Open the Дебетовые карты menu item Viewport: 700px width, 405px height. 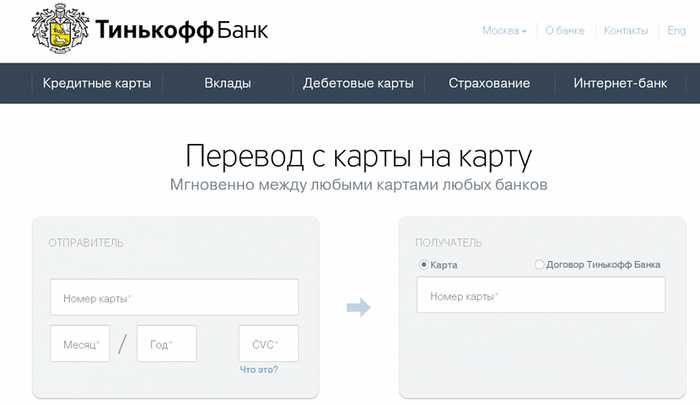click(358, 83)
